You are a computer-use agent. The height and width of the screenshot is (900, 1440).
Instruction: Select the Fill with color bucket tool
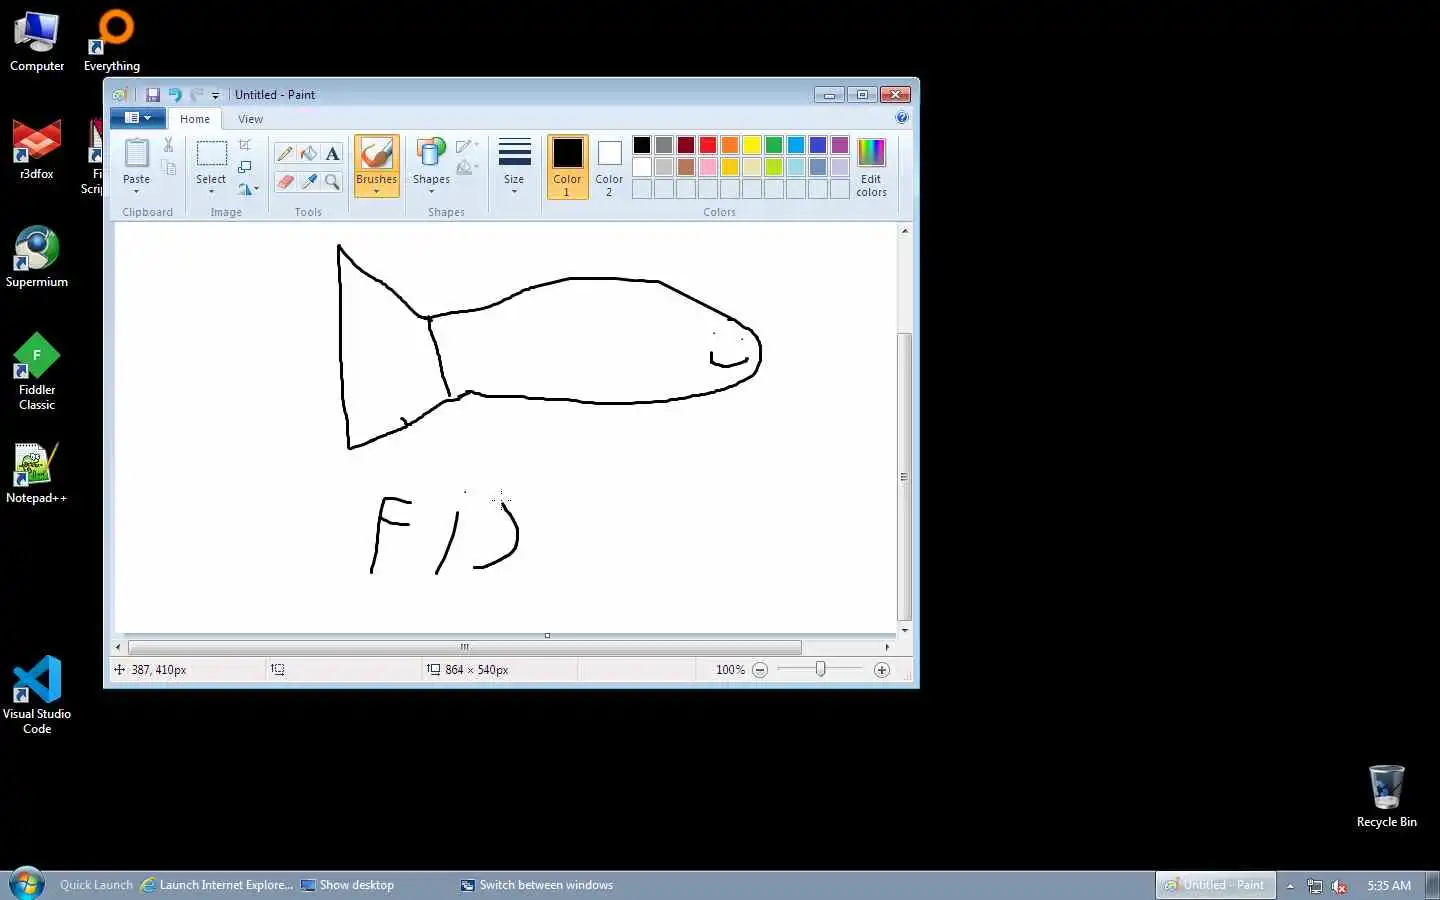click(x=309, y=153)
